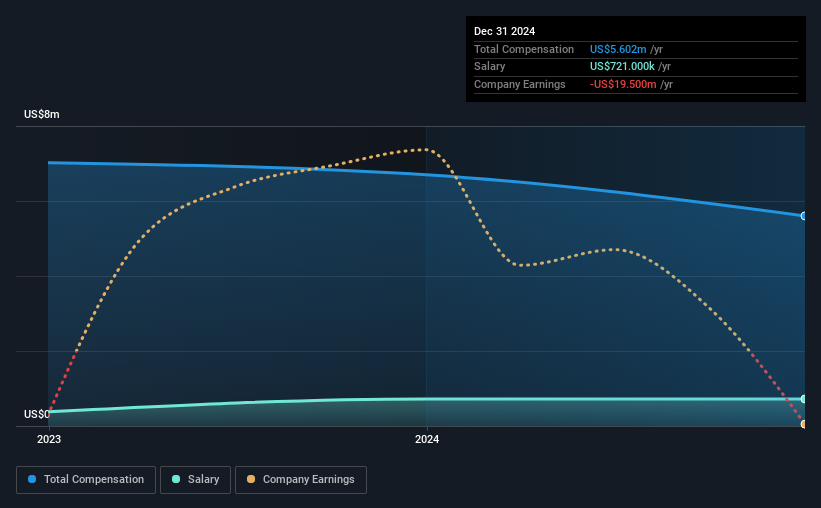Toggle the Salary legend button
Viewport: 821px width, 508px height.
195,480
